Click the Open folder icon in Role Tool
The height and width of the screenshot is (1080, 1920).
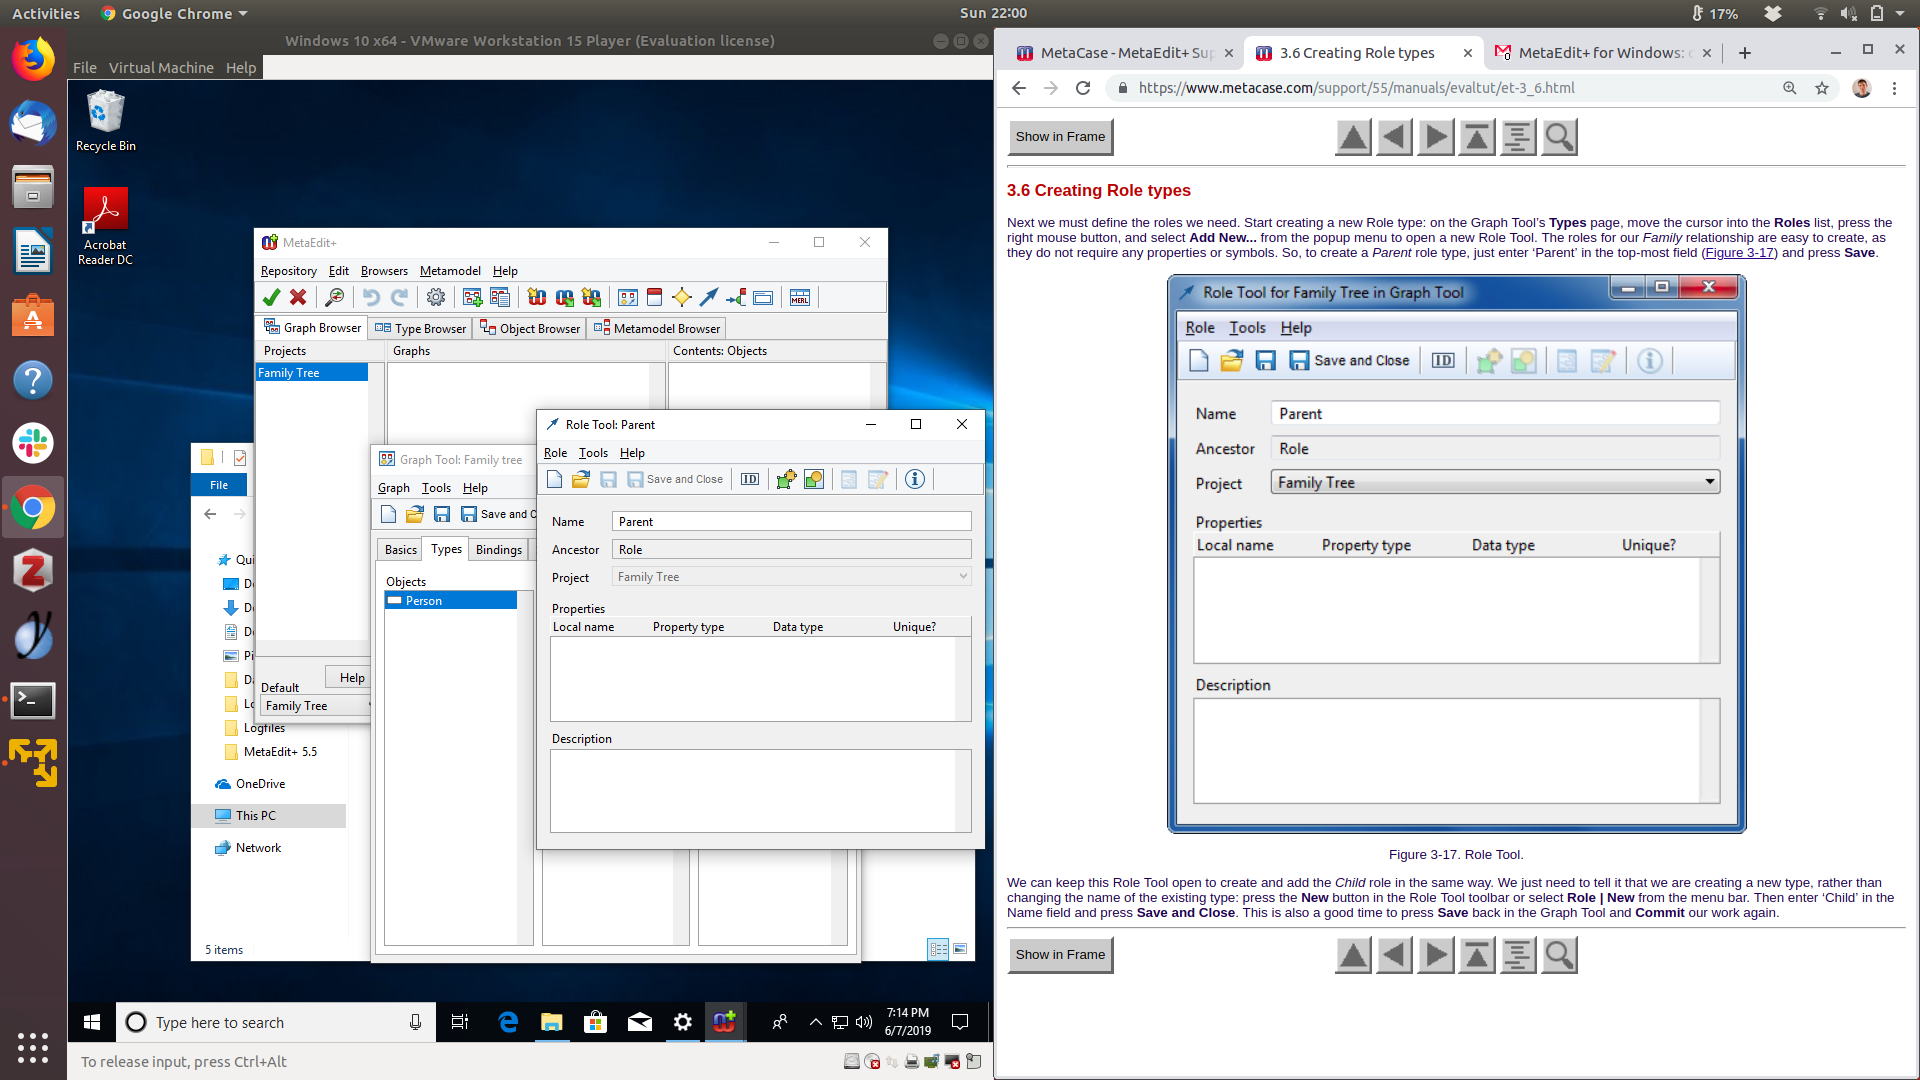pyautogui.click(x=581, y=479)
